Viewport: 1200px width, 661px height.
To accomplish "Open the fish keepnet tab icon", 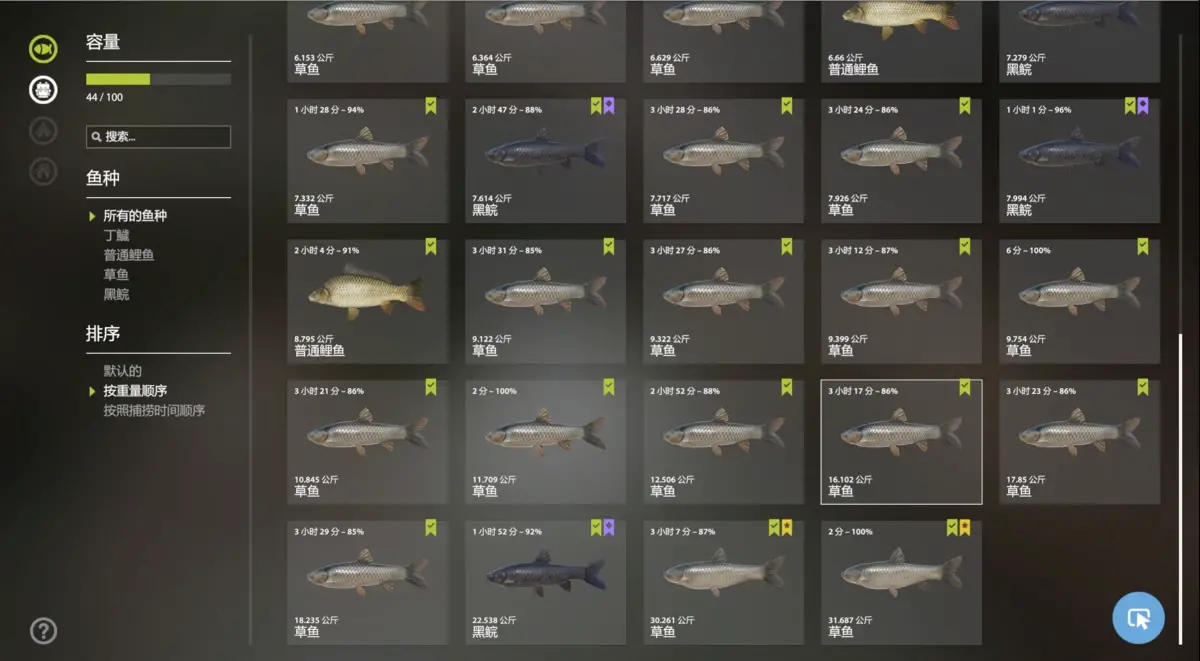I will (x=43, y=48).
